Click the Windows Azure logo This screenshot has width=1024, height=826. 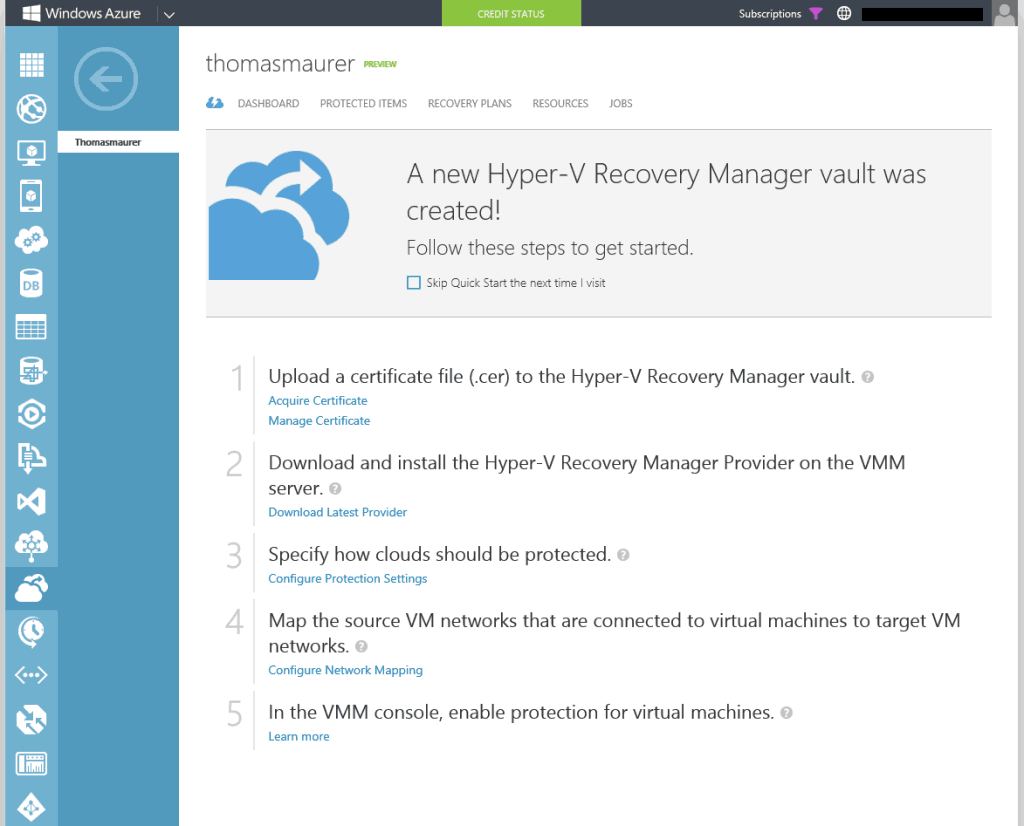pos(82,13)
